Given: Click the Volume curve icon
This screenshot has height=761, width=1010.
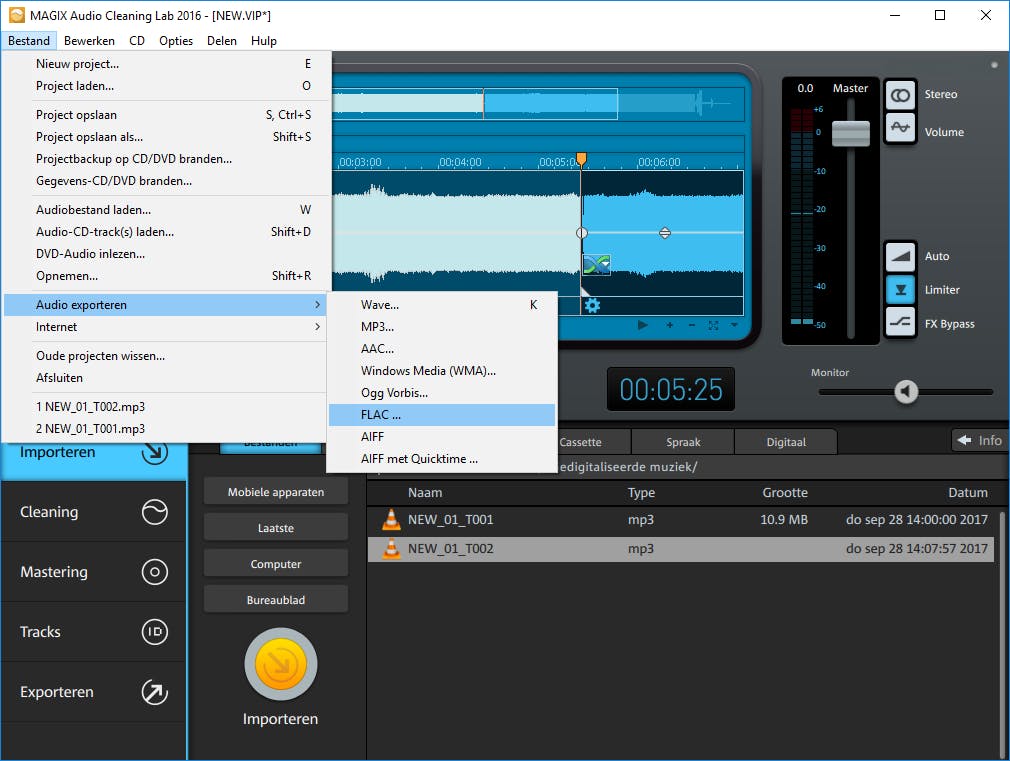Looking at the screenshot, I should [x=900, y=128].
